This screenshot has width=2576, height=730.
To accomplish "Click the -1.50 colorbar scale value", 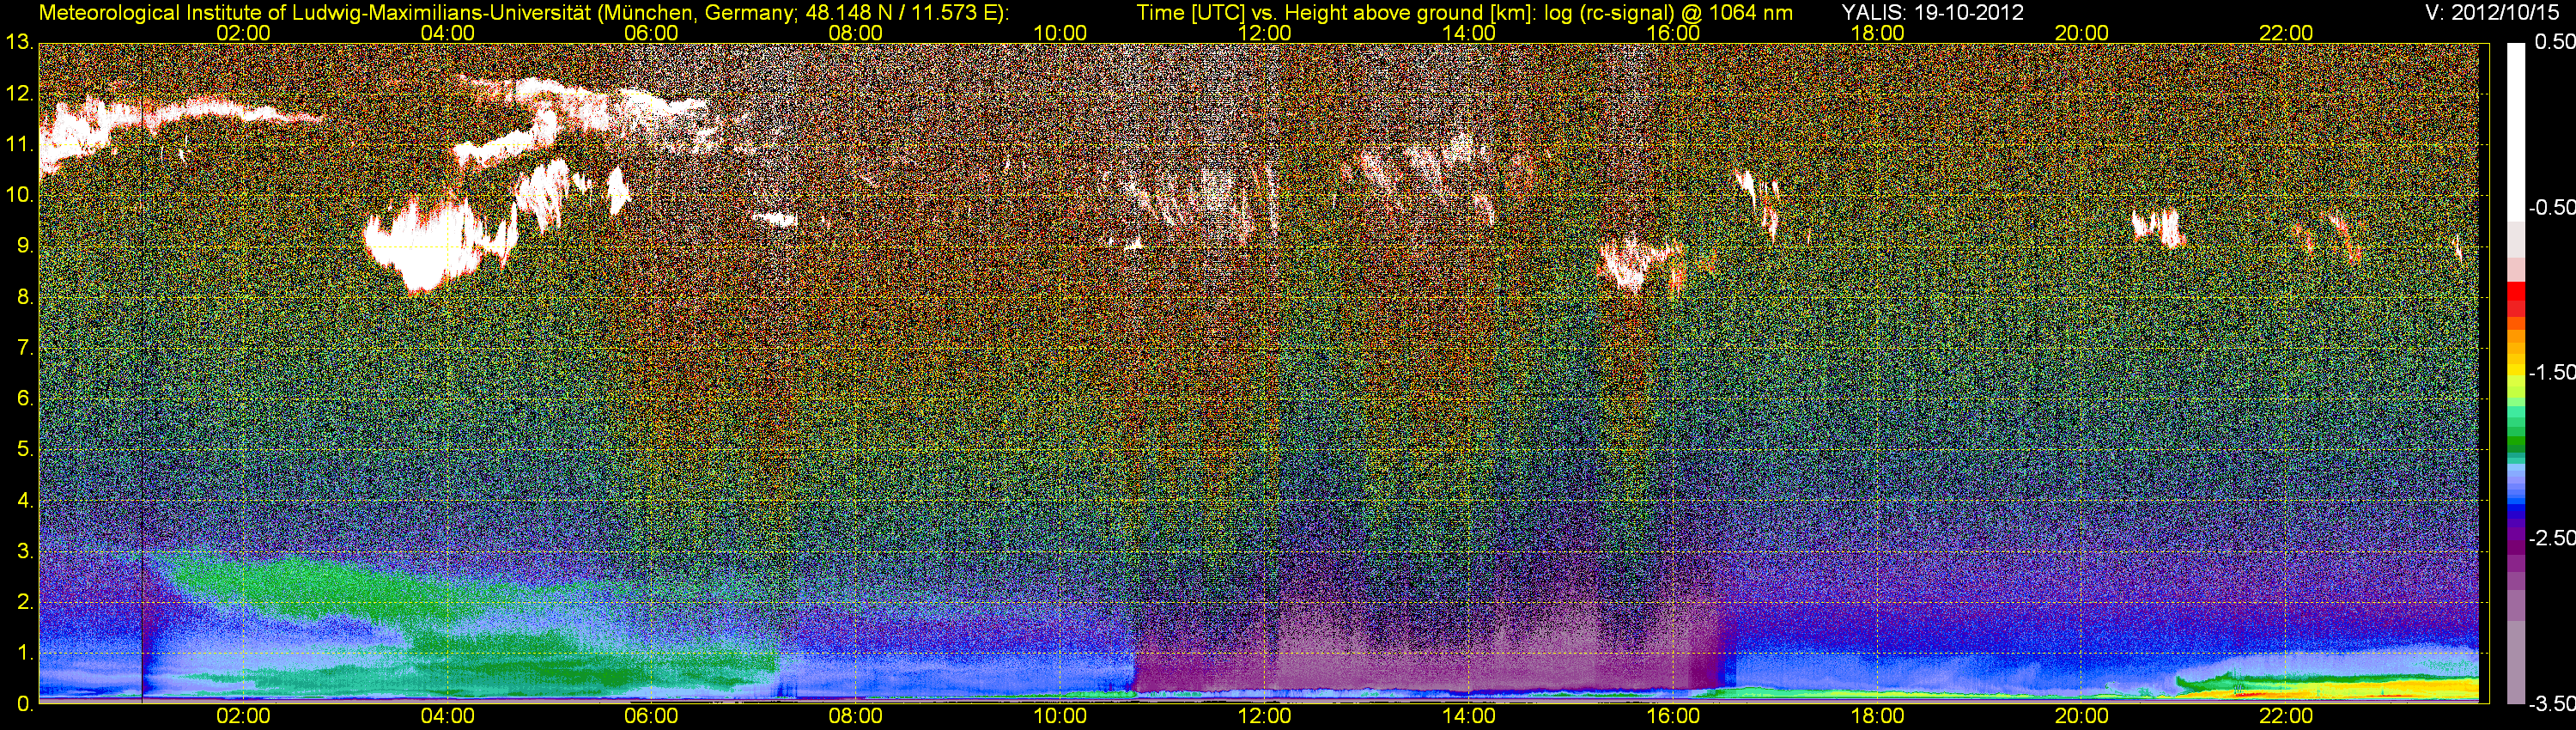I will (x=2551, y=372).
